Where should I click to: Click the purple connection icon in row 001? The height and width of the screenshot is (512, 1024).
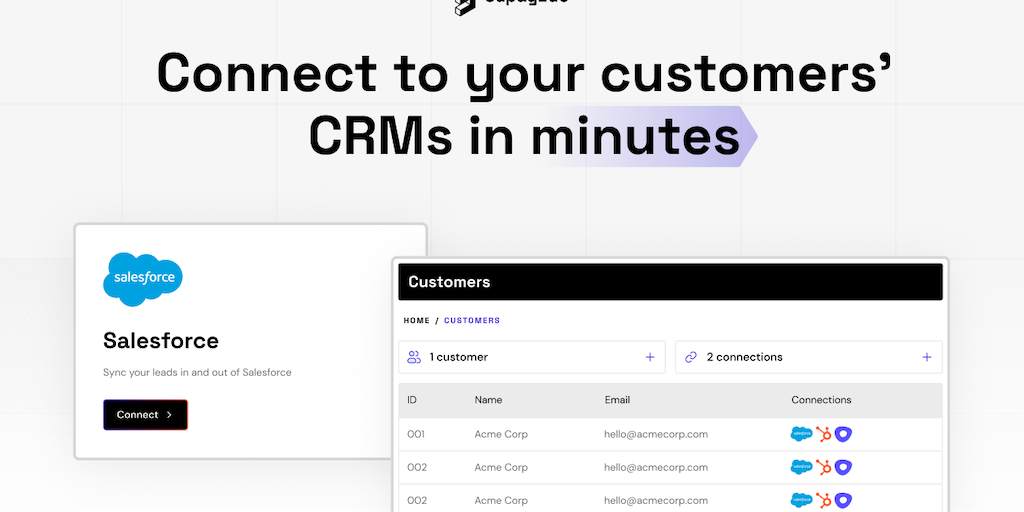click(x=844, y=434)
